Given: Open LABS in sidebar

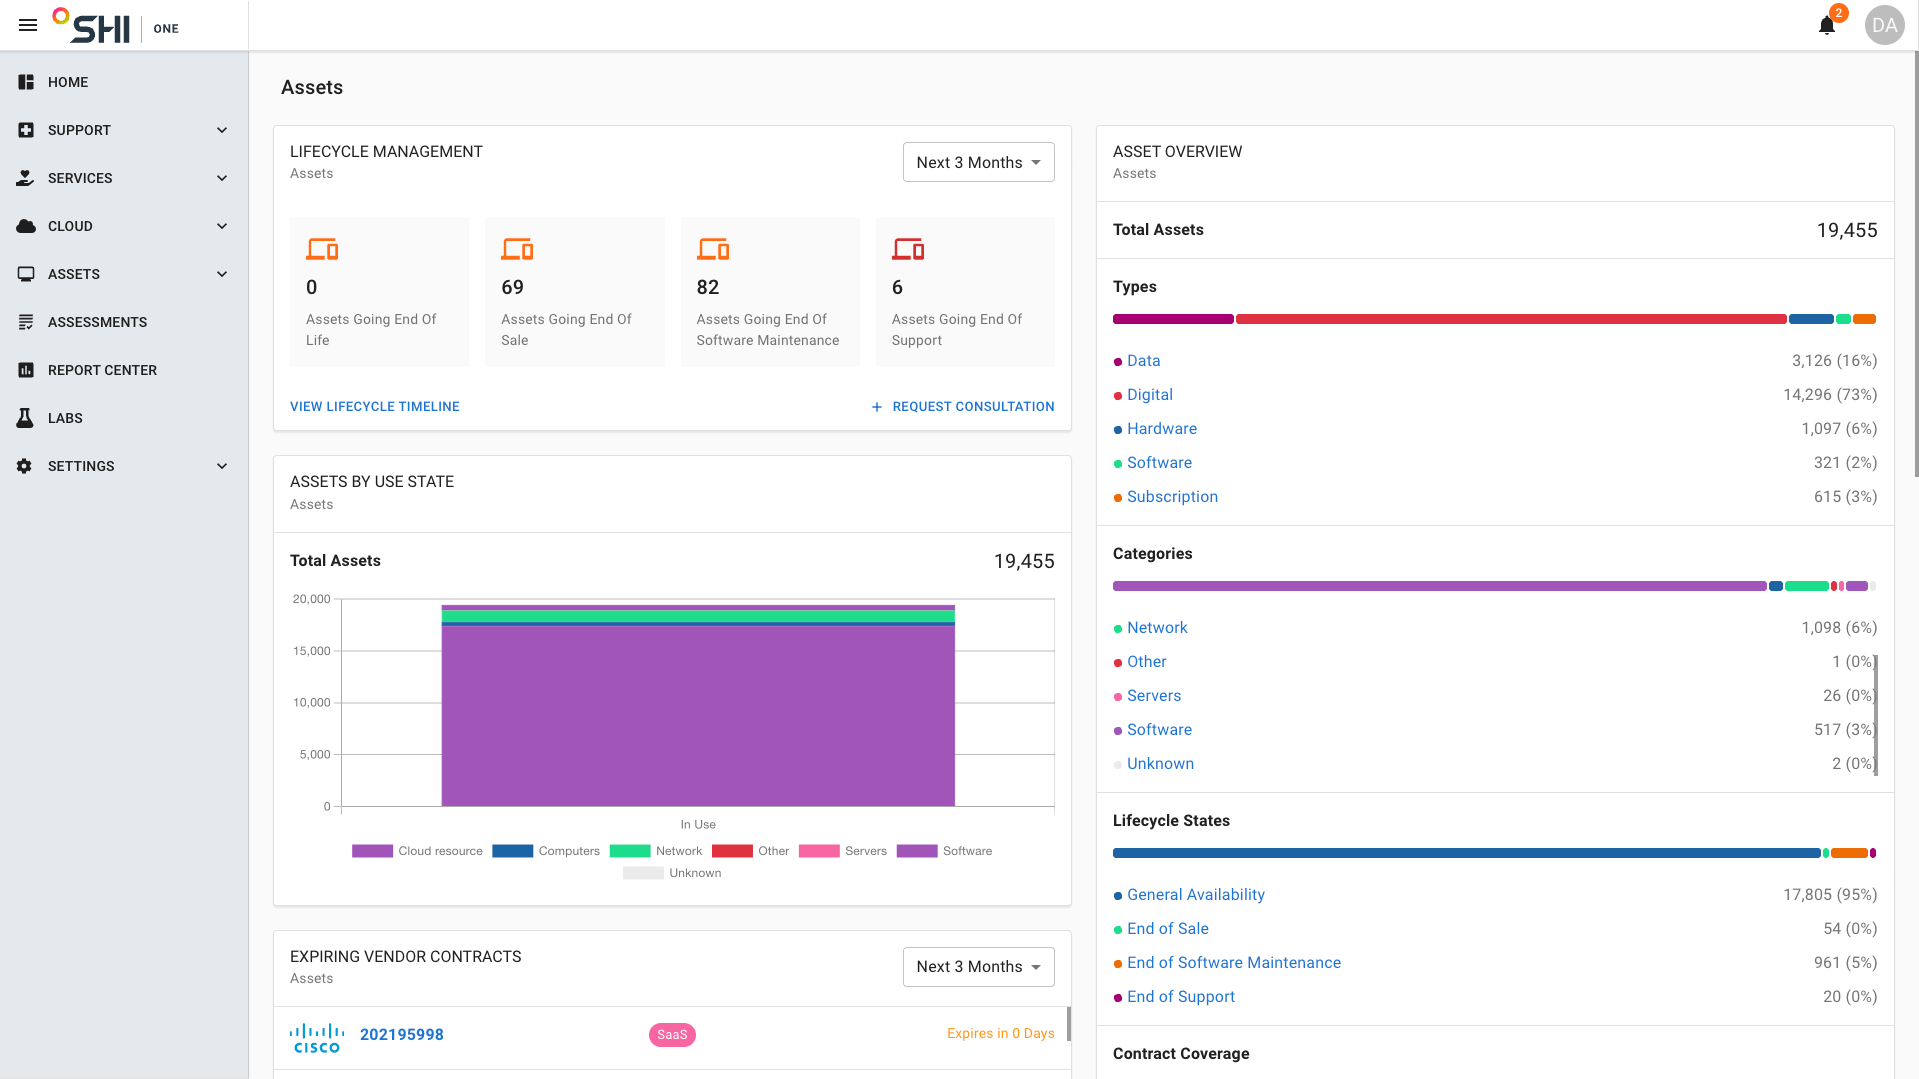Looking at the screenshot, I should coord(124,418).
